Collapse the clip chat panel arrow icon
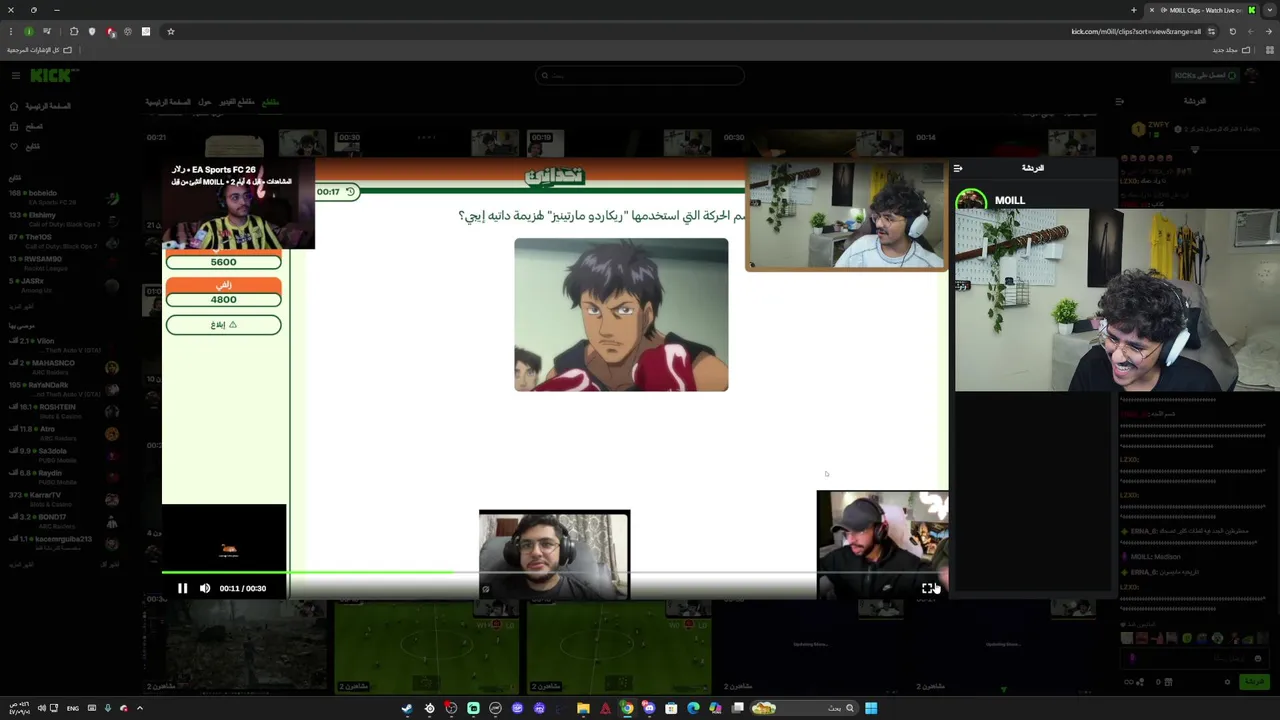 click(958, 168)
